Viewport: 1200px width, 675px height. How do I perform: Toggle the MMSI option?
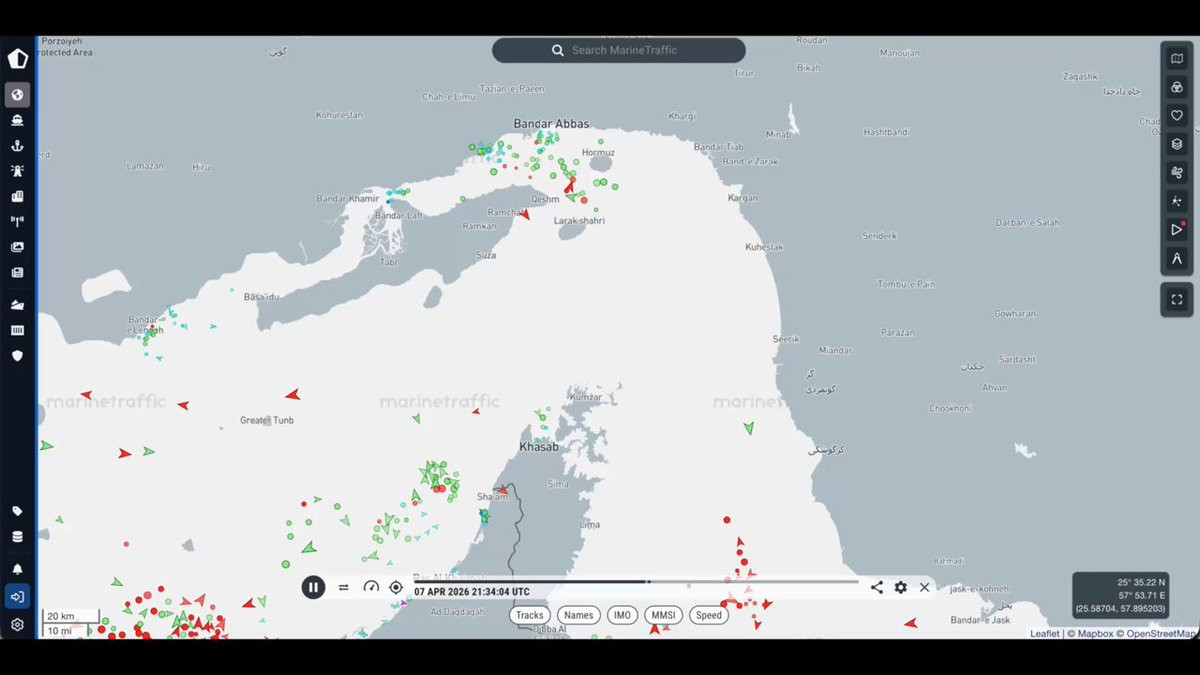[x=663, y=615]
